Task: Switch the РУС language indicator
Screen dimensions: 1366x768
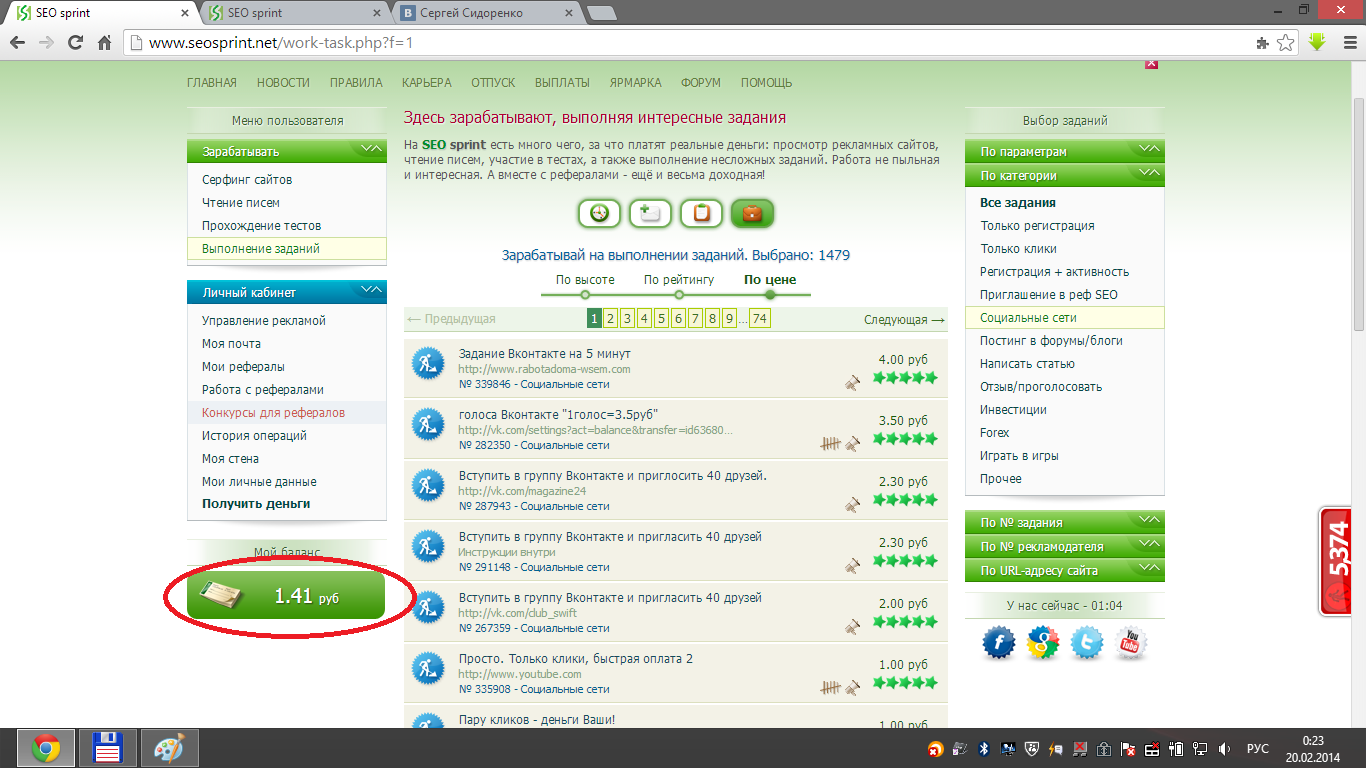Action: tap(1257, 749)
